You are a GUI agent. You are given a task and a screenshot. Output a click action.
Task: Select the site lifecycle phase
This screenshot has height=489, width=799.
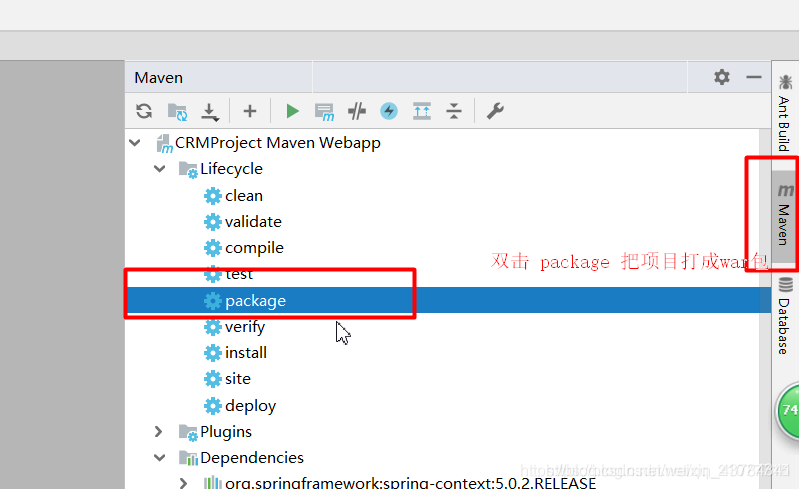[237, 379]
